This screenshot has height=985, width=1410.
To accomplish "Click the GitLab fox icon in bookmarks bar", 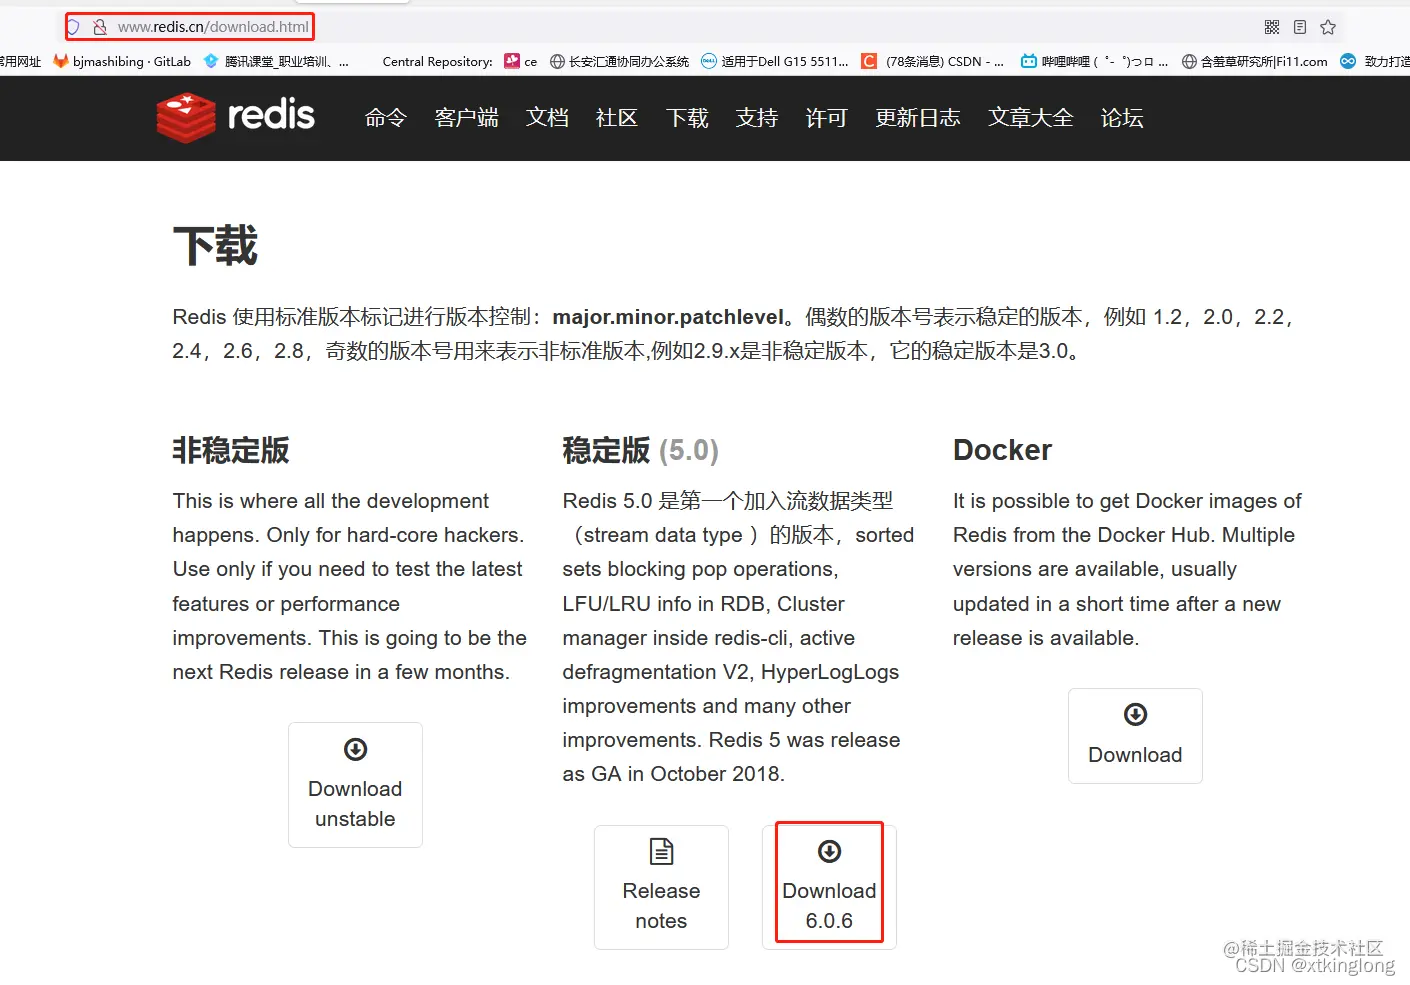I will pyautogui.click(x=61, y=61).
